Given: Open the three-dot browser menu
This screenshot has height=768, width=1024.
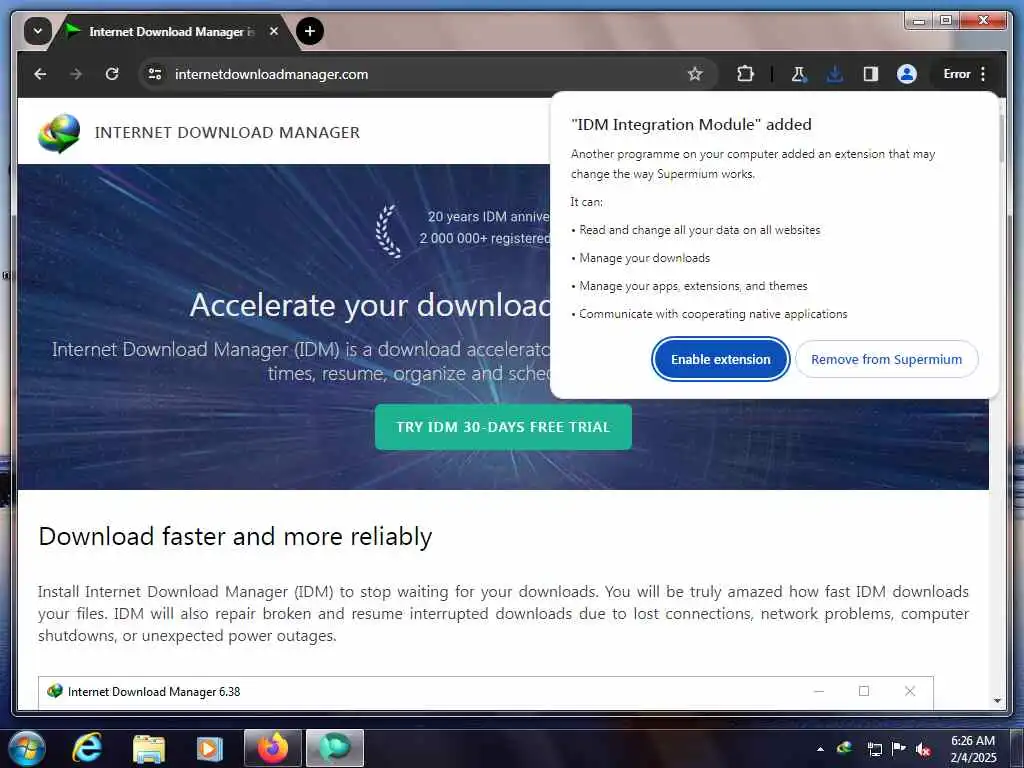Looking at the screenshot, I should [983, 74].
